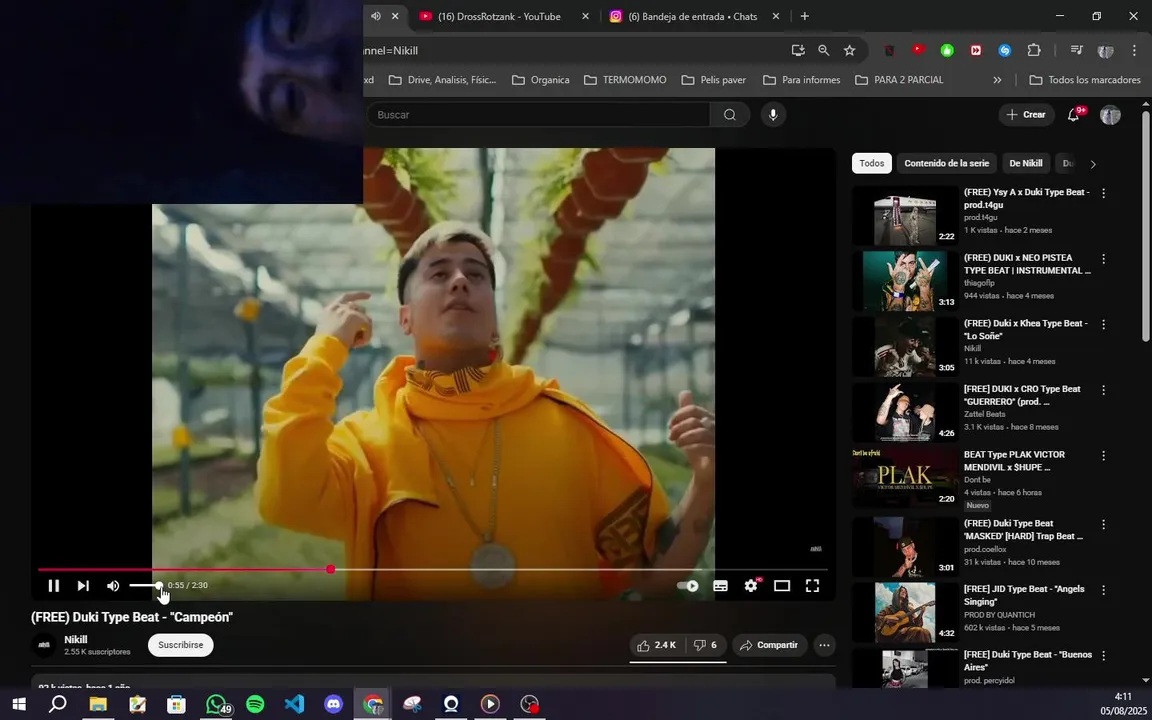Click the search magnifier button
Viewport: 1152px width, 720px height.
click(x=730, y=115)
